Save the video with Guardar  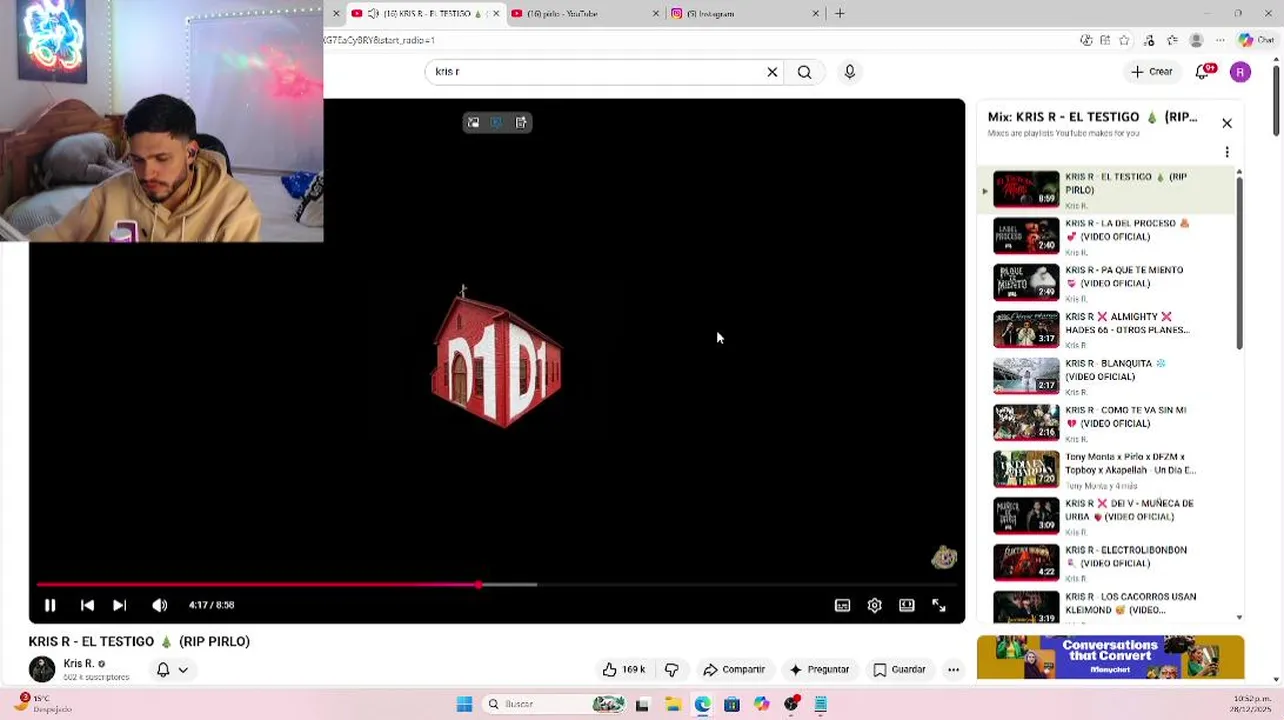click(900, 670)
